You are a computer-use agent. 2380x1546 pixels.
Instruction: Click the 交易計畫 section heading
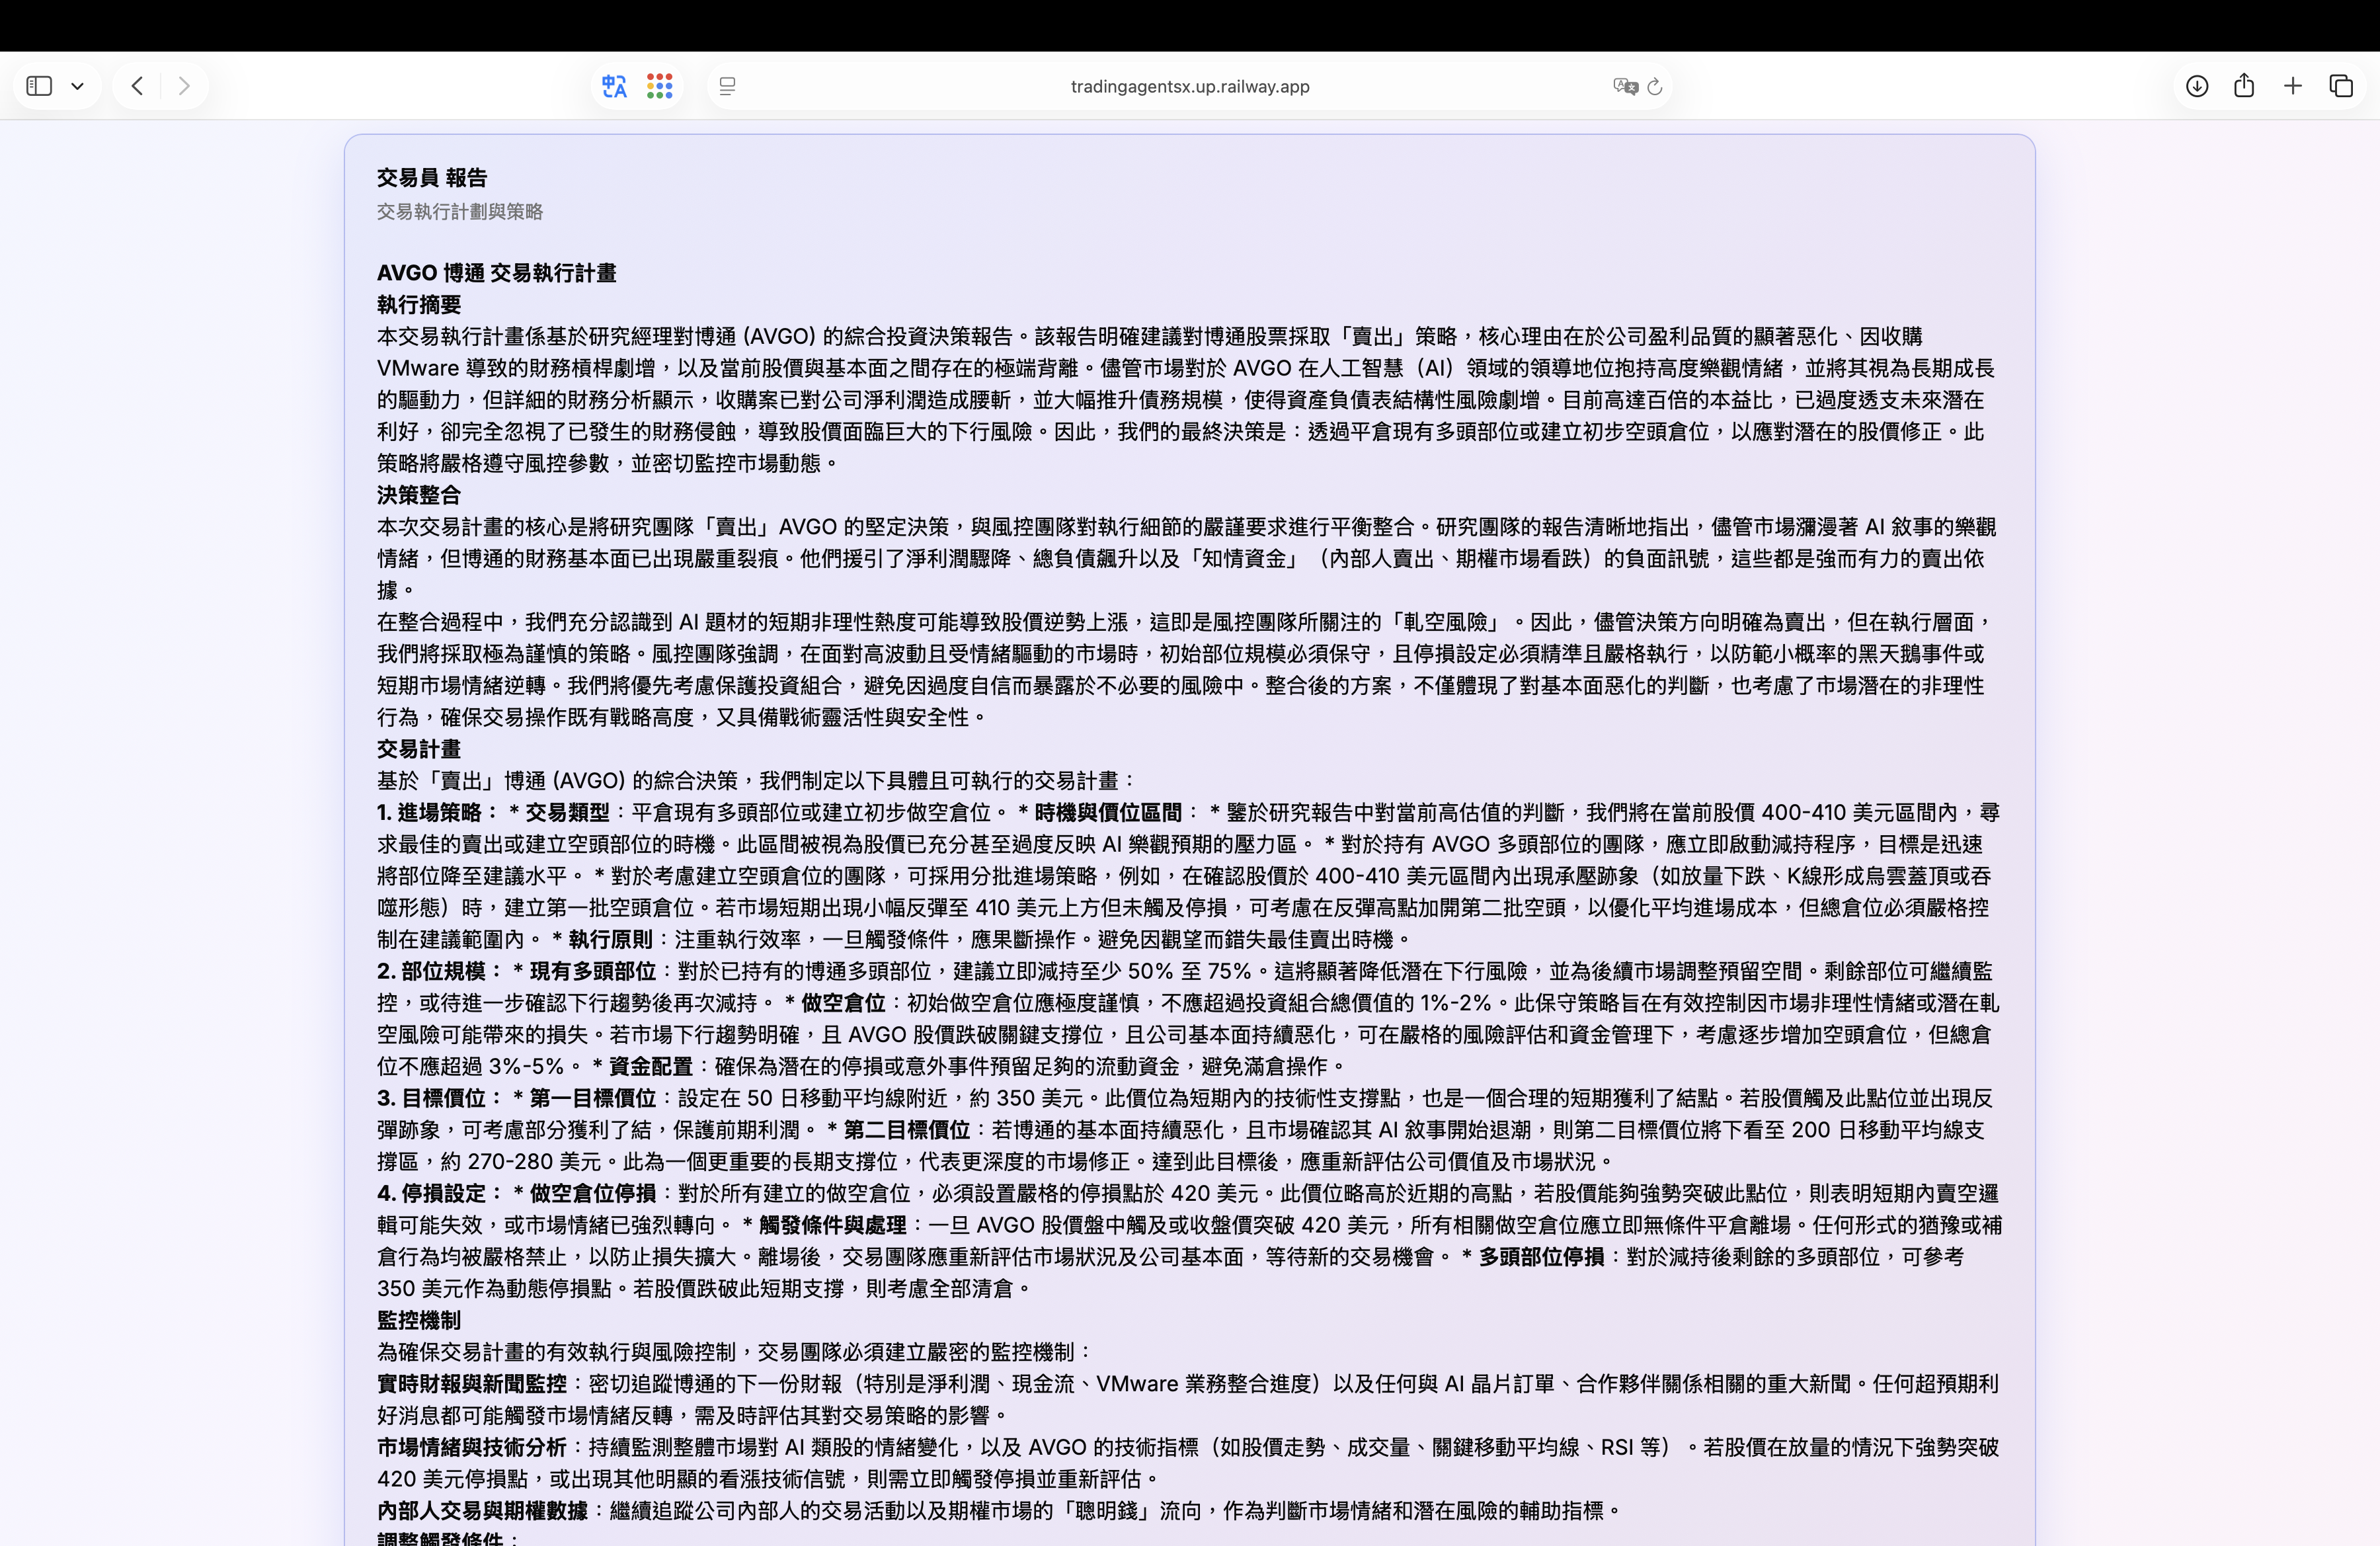pyautogui.click(x=419, y=749)
